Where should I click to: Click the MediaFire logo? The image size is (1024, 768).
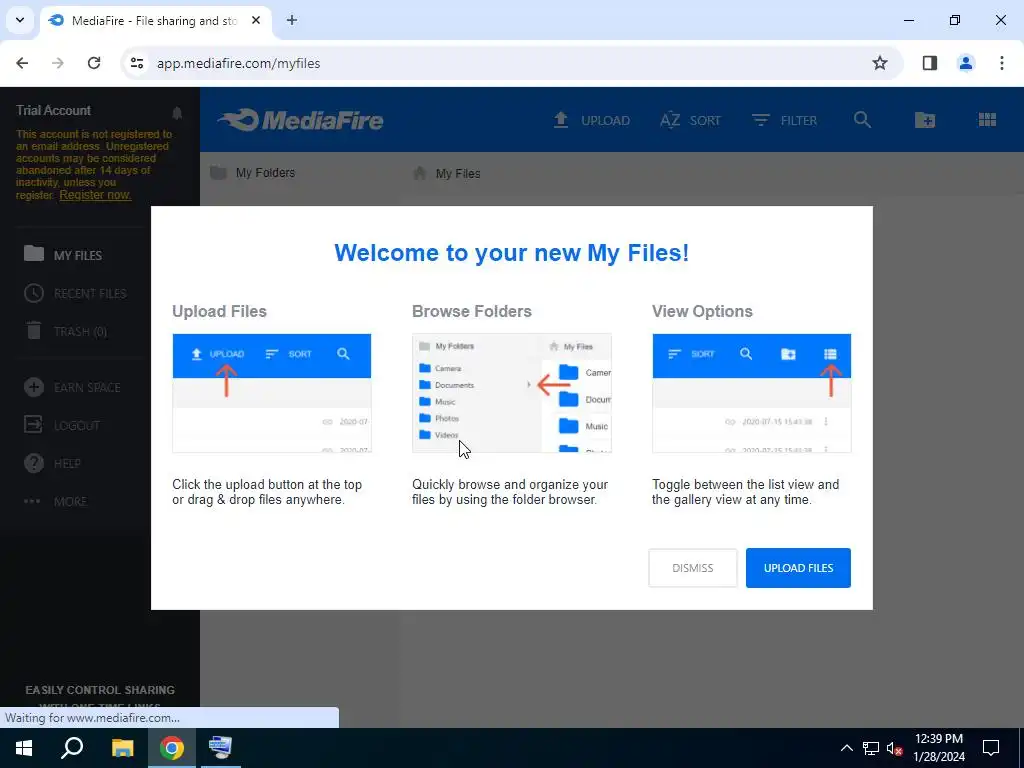pyautogui.click(x=300, y=120)
